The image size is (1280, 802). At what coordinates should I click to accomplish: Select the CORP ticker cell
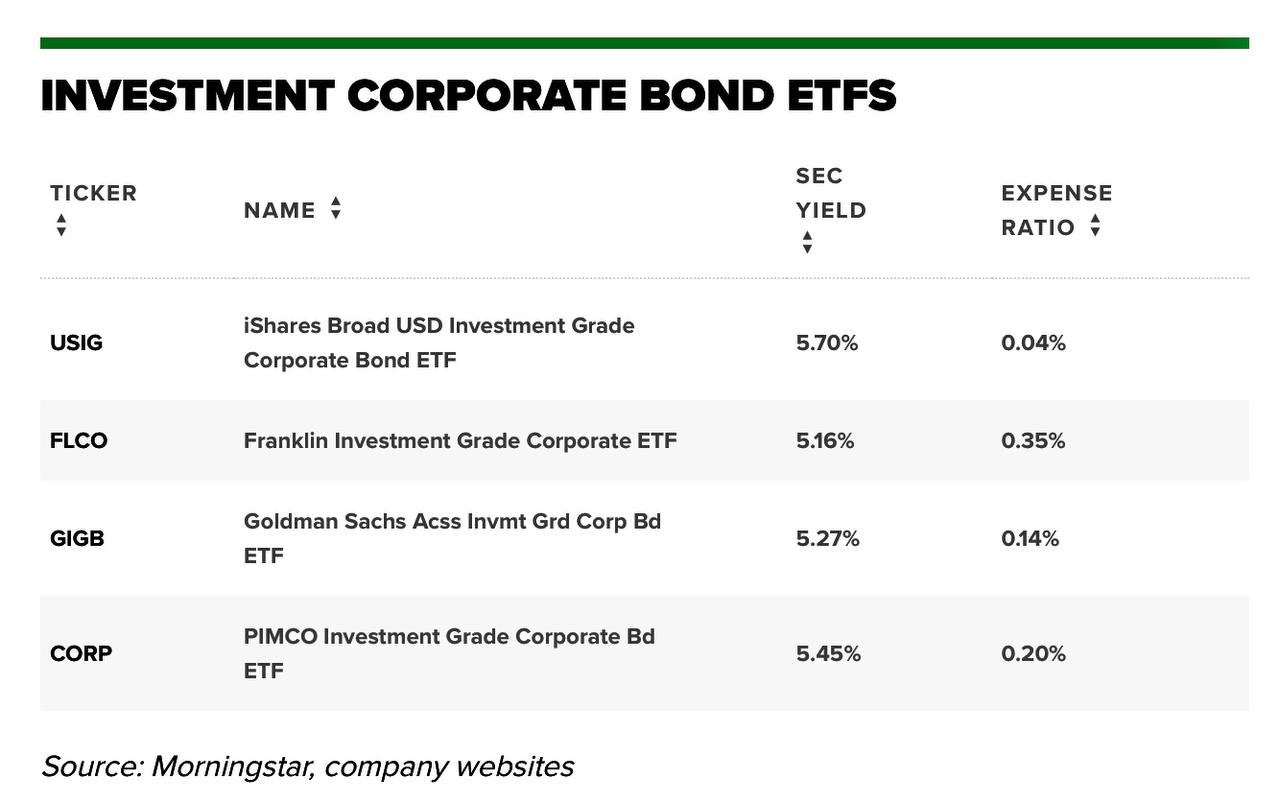click(x=81, y=654)
